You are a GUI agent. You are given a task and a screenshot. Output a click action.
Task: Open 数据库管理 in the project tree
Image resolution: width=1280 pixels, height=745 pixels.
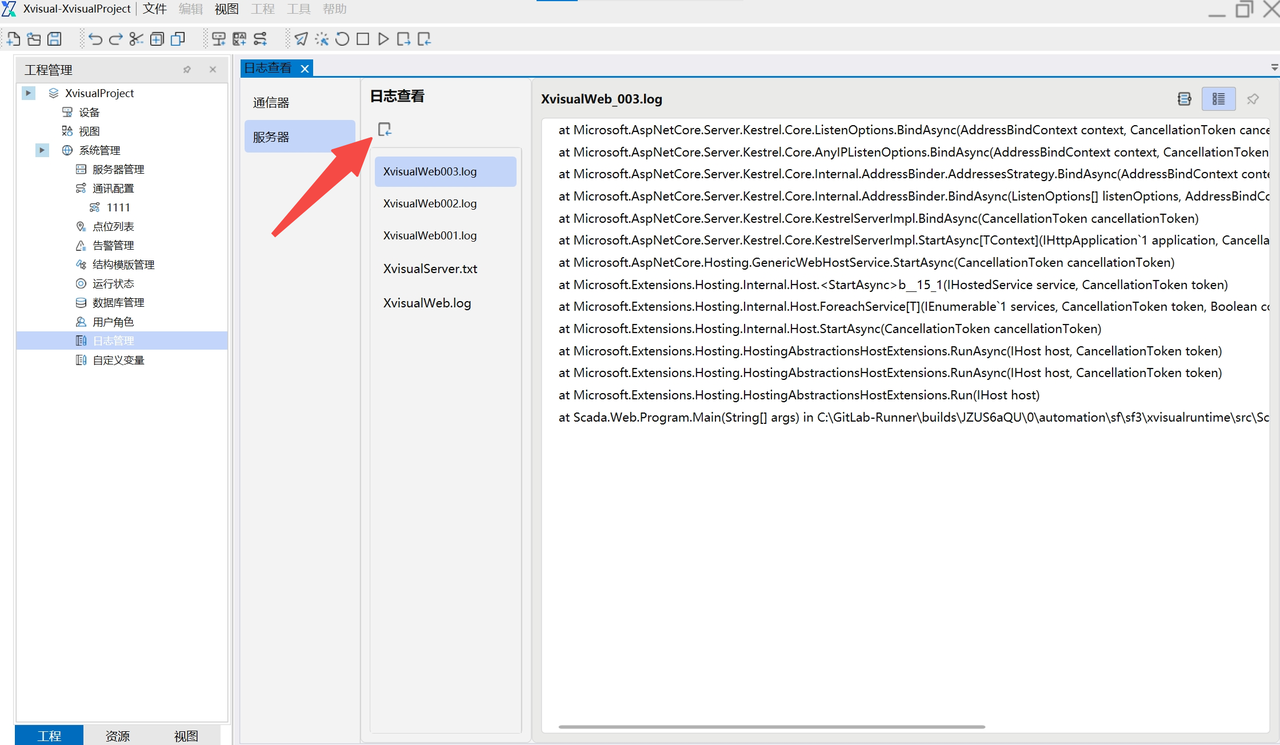119,302
